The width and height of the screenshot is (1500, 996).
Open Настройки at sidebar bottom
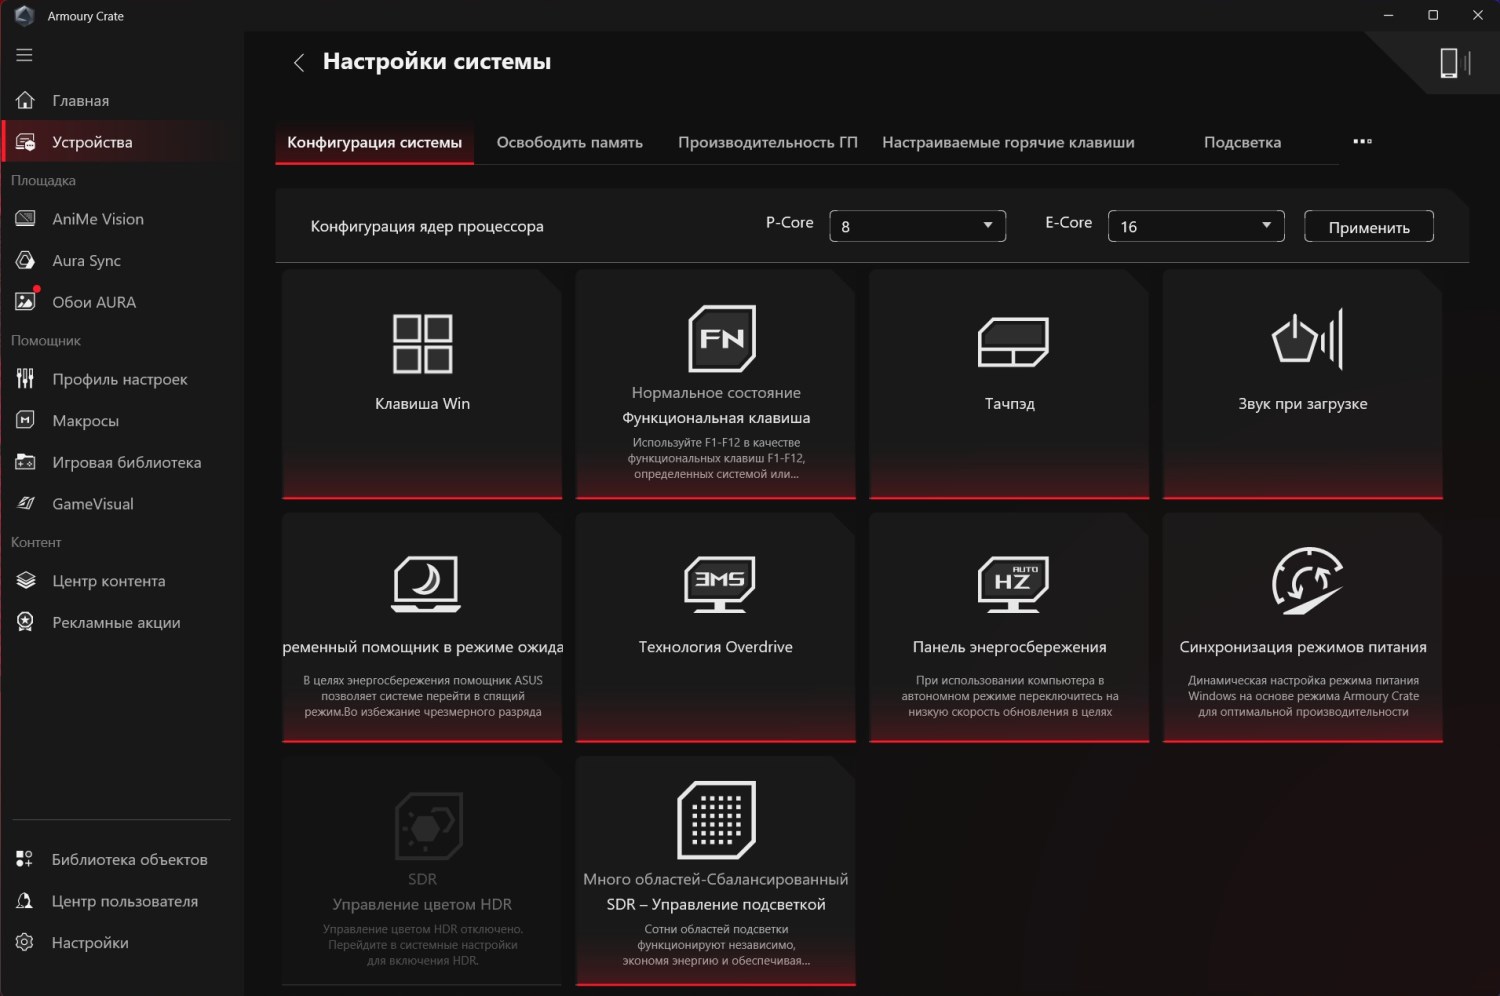tap(90, 943)
